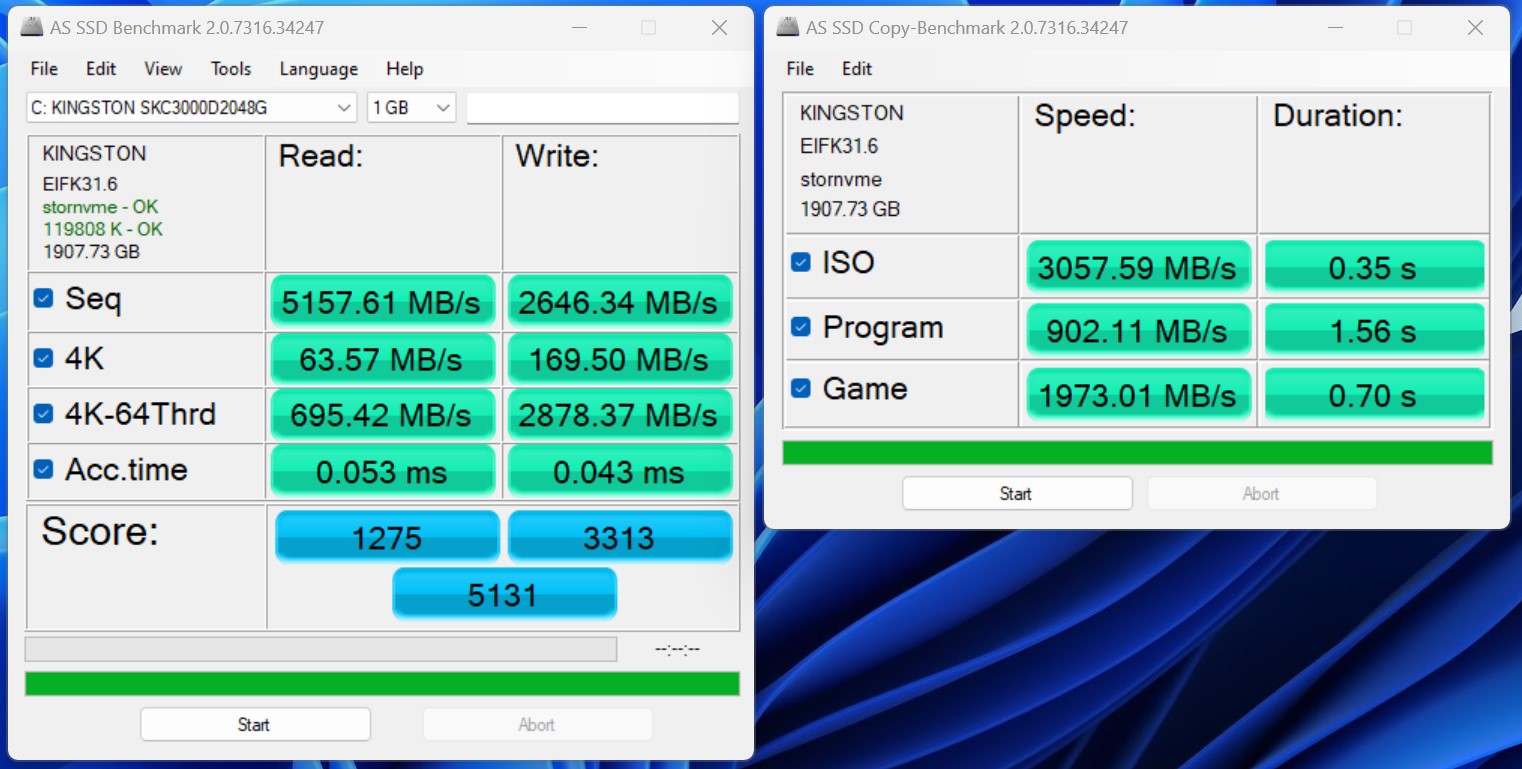This screenshot has width=1522, height=769.
Task: Disable the Game copy test checkbox
Action: pos(800,388)
